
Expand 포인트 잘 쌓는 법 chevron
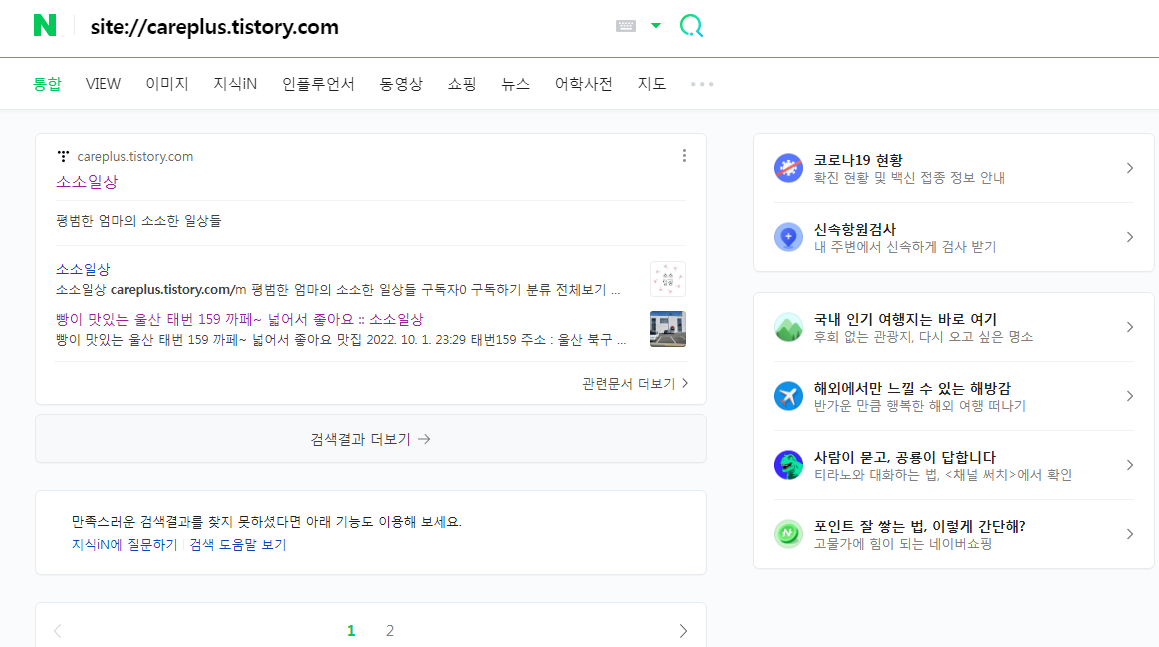coord(1129,534)
